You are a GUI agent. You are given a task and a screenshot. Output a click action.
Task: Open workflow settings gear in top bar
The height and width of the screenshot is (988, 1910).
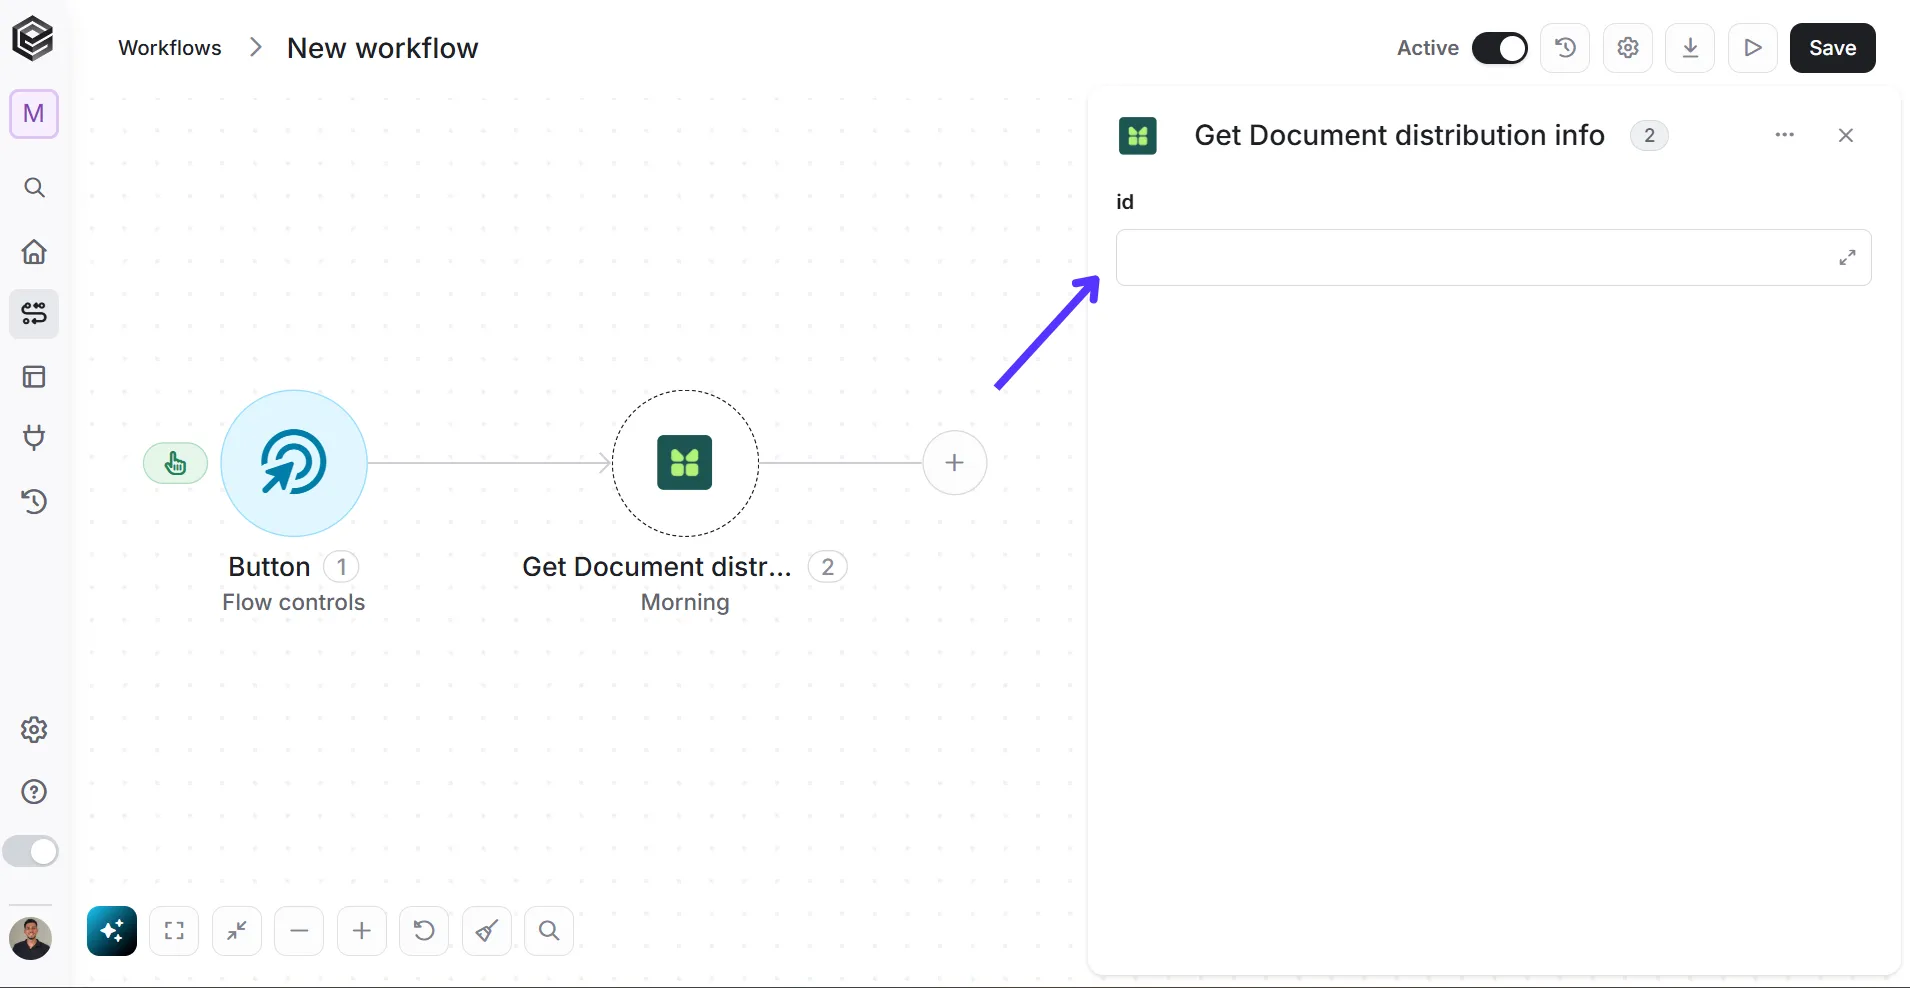point(1628,48)
